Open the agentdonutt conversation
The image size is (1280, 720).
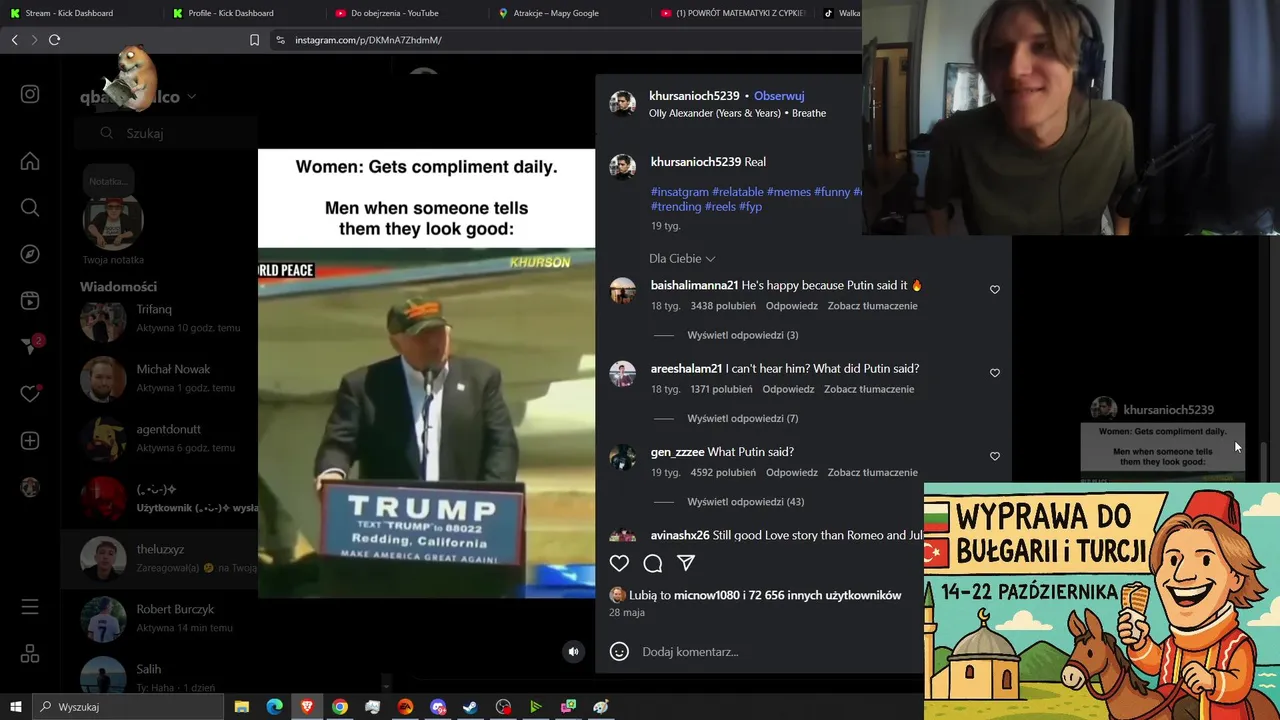[160, 438]
